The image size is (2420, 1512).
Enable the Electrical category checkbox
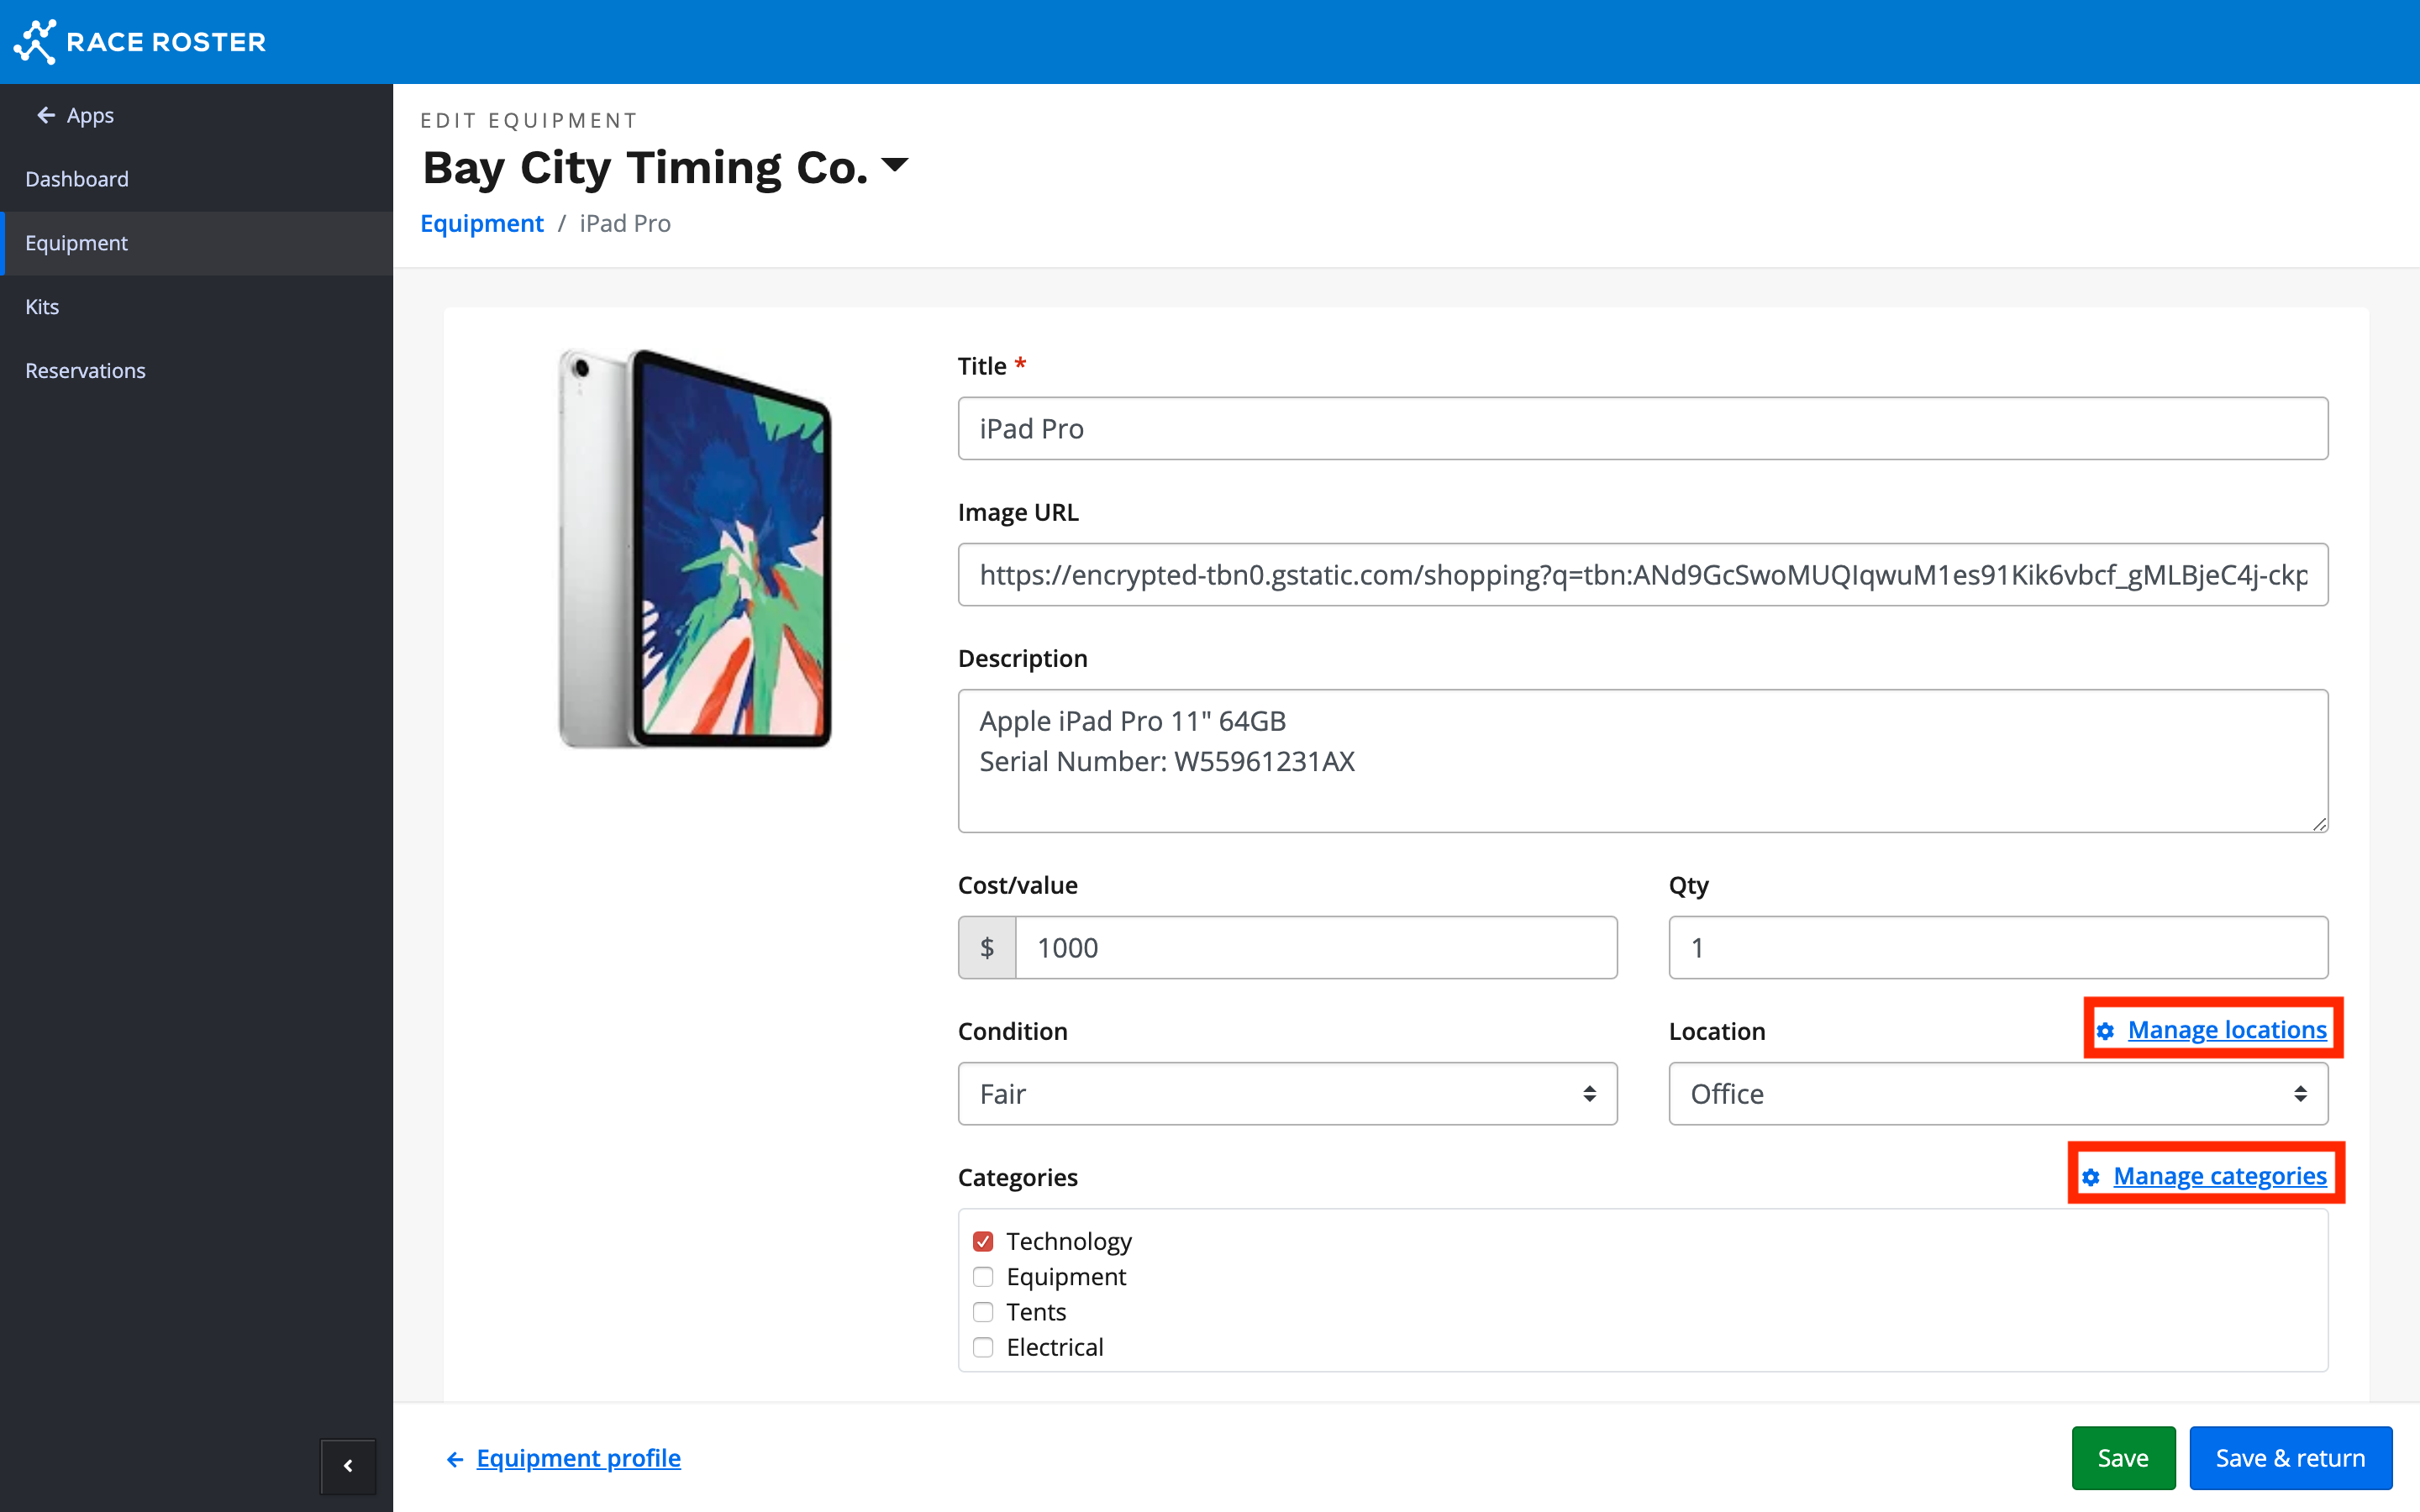983,1347
